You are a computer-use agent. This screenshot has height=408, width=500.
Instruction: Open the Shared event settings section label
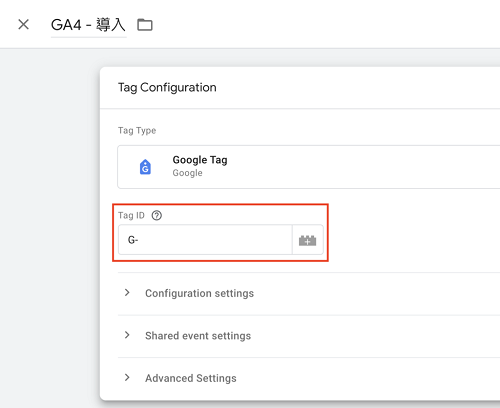198,336
